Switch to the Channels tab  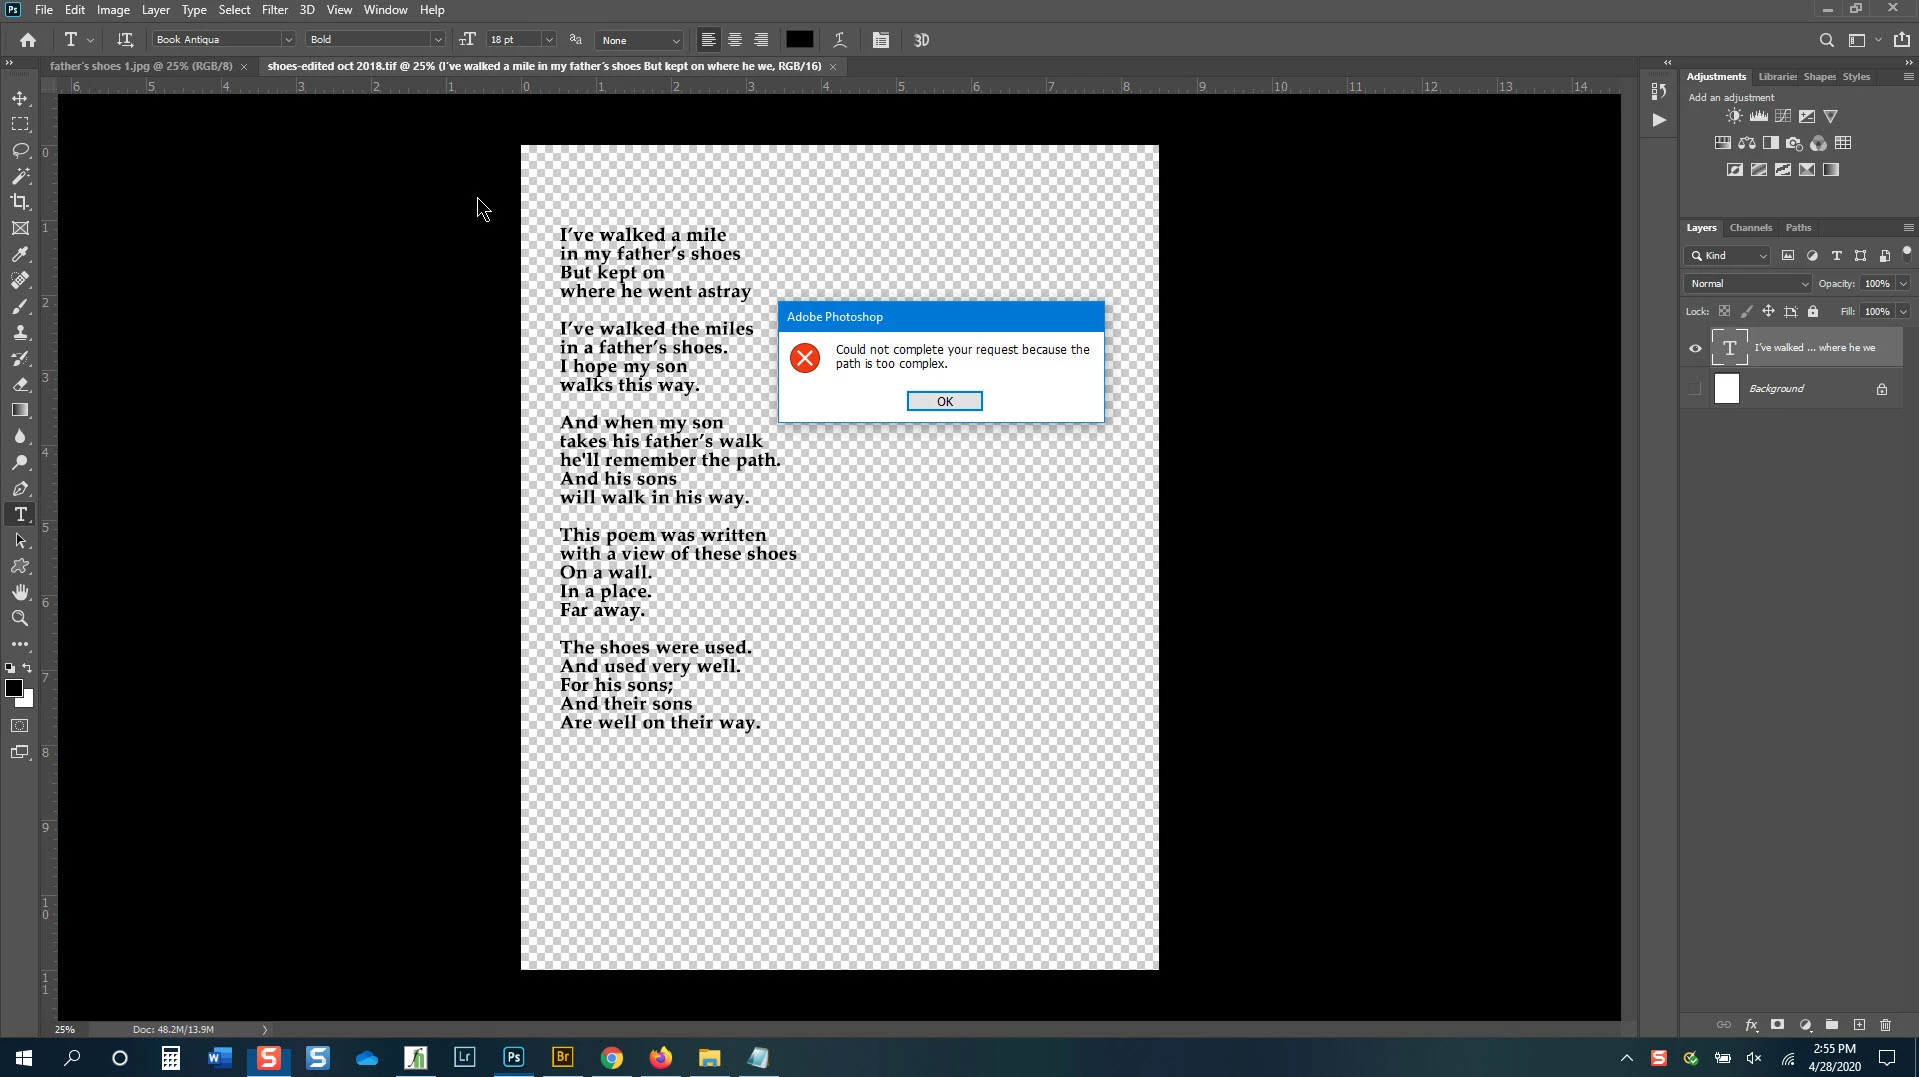click(x=1750, y=228)
